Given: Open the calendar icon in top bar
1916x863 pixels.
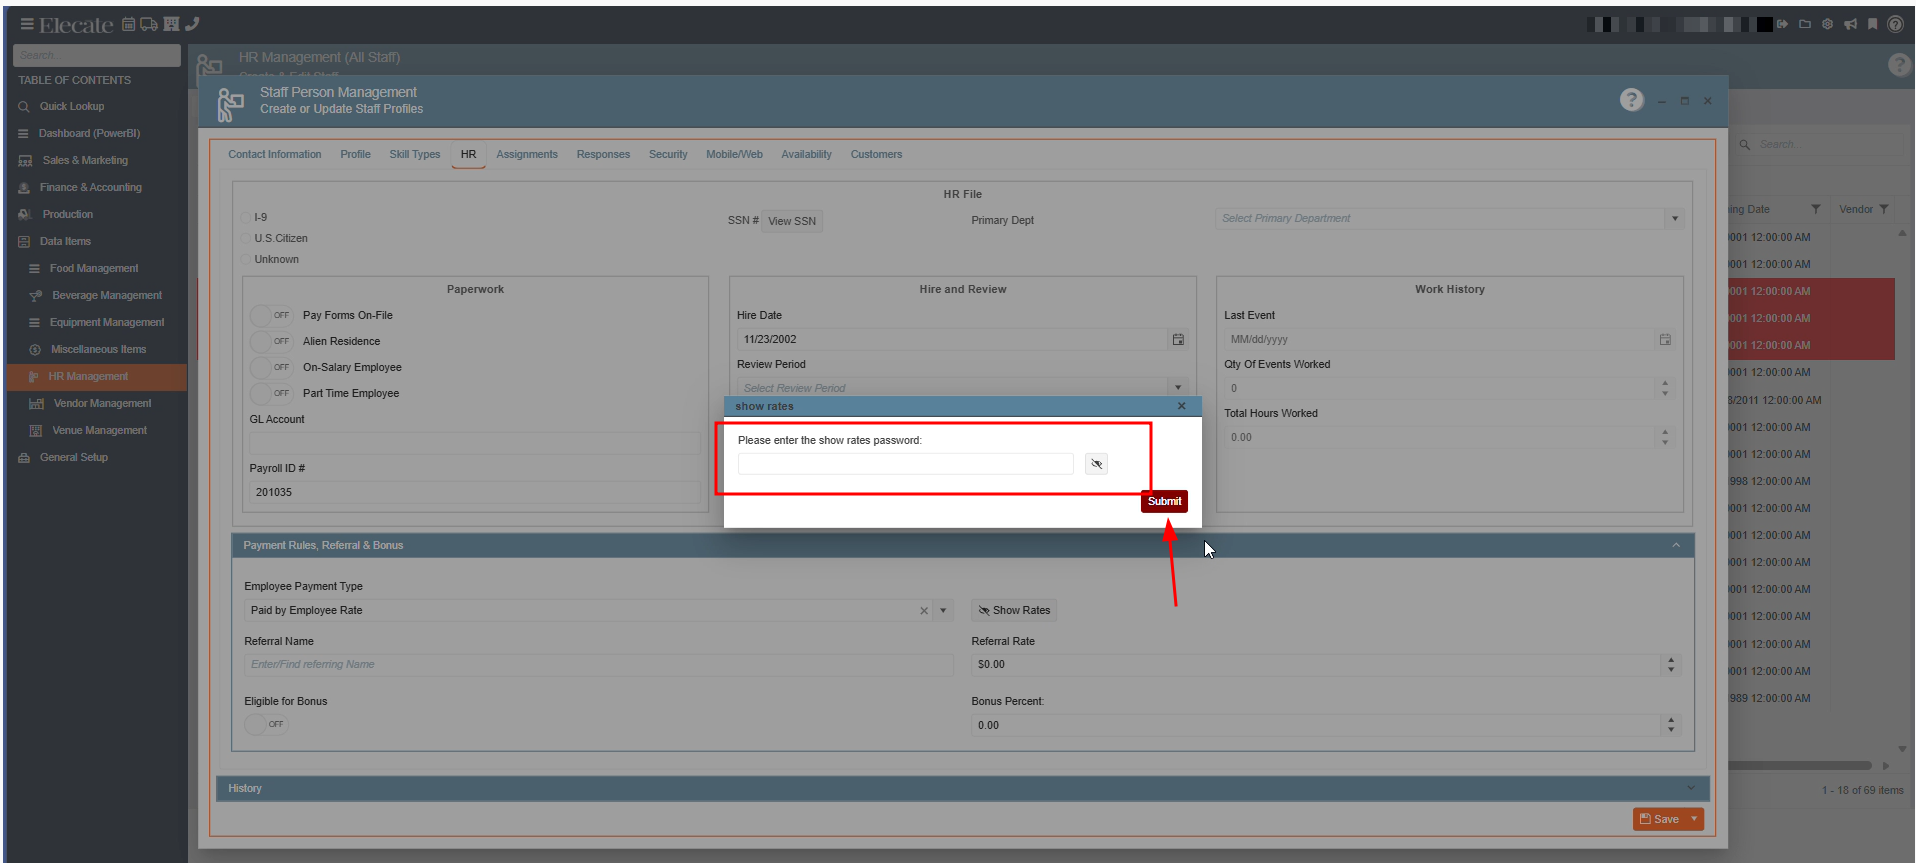Looking at the screenshot, I should [x=128, y=24].
